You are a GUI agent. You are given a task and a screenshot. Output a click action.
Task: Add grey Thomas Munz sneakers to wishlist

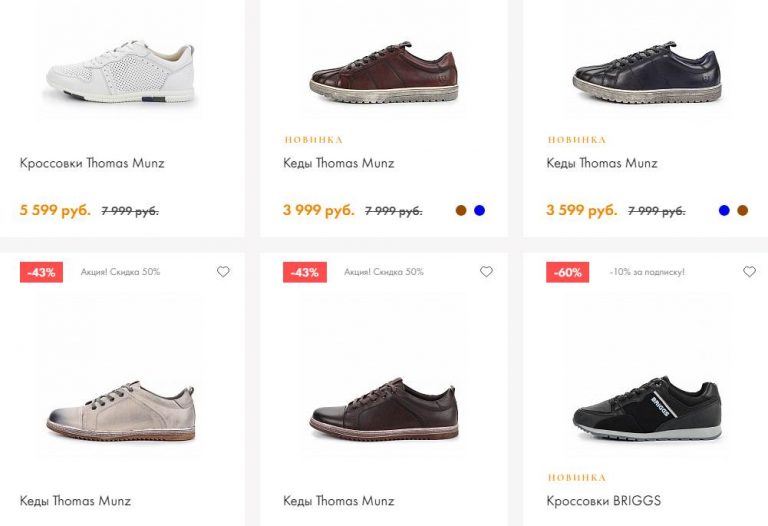tap(223, 272)
